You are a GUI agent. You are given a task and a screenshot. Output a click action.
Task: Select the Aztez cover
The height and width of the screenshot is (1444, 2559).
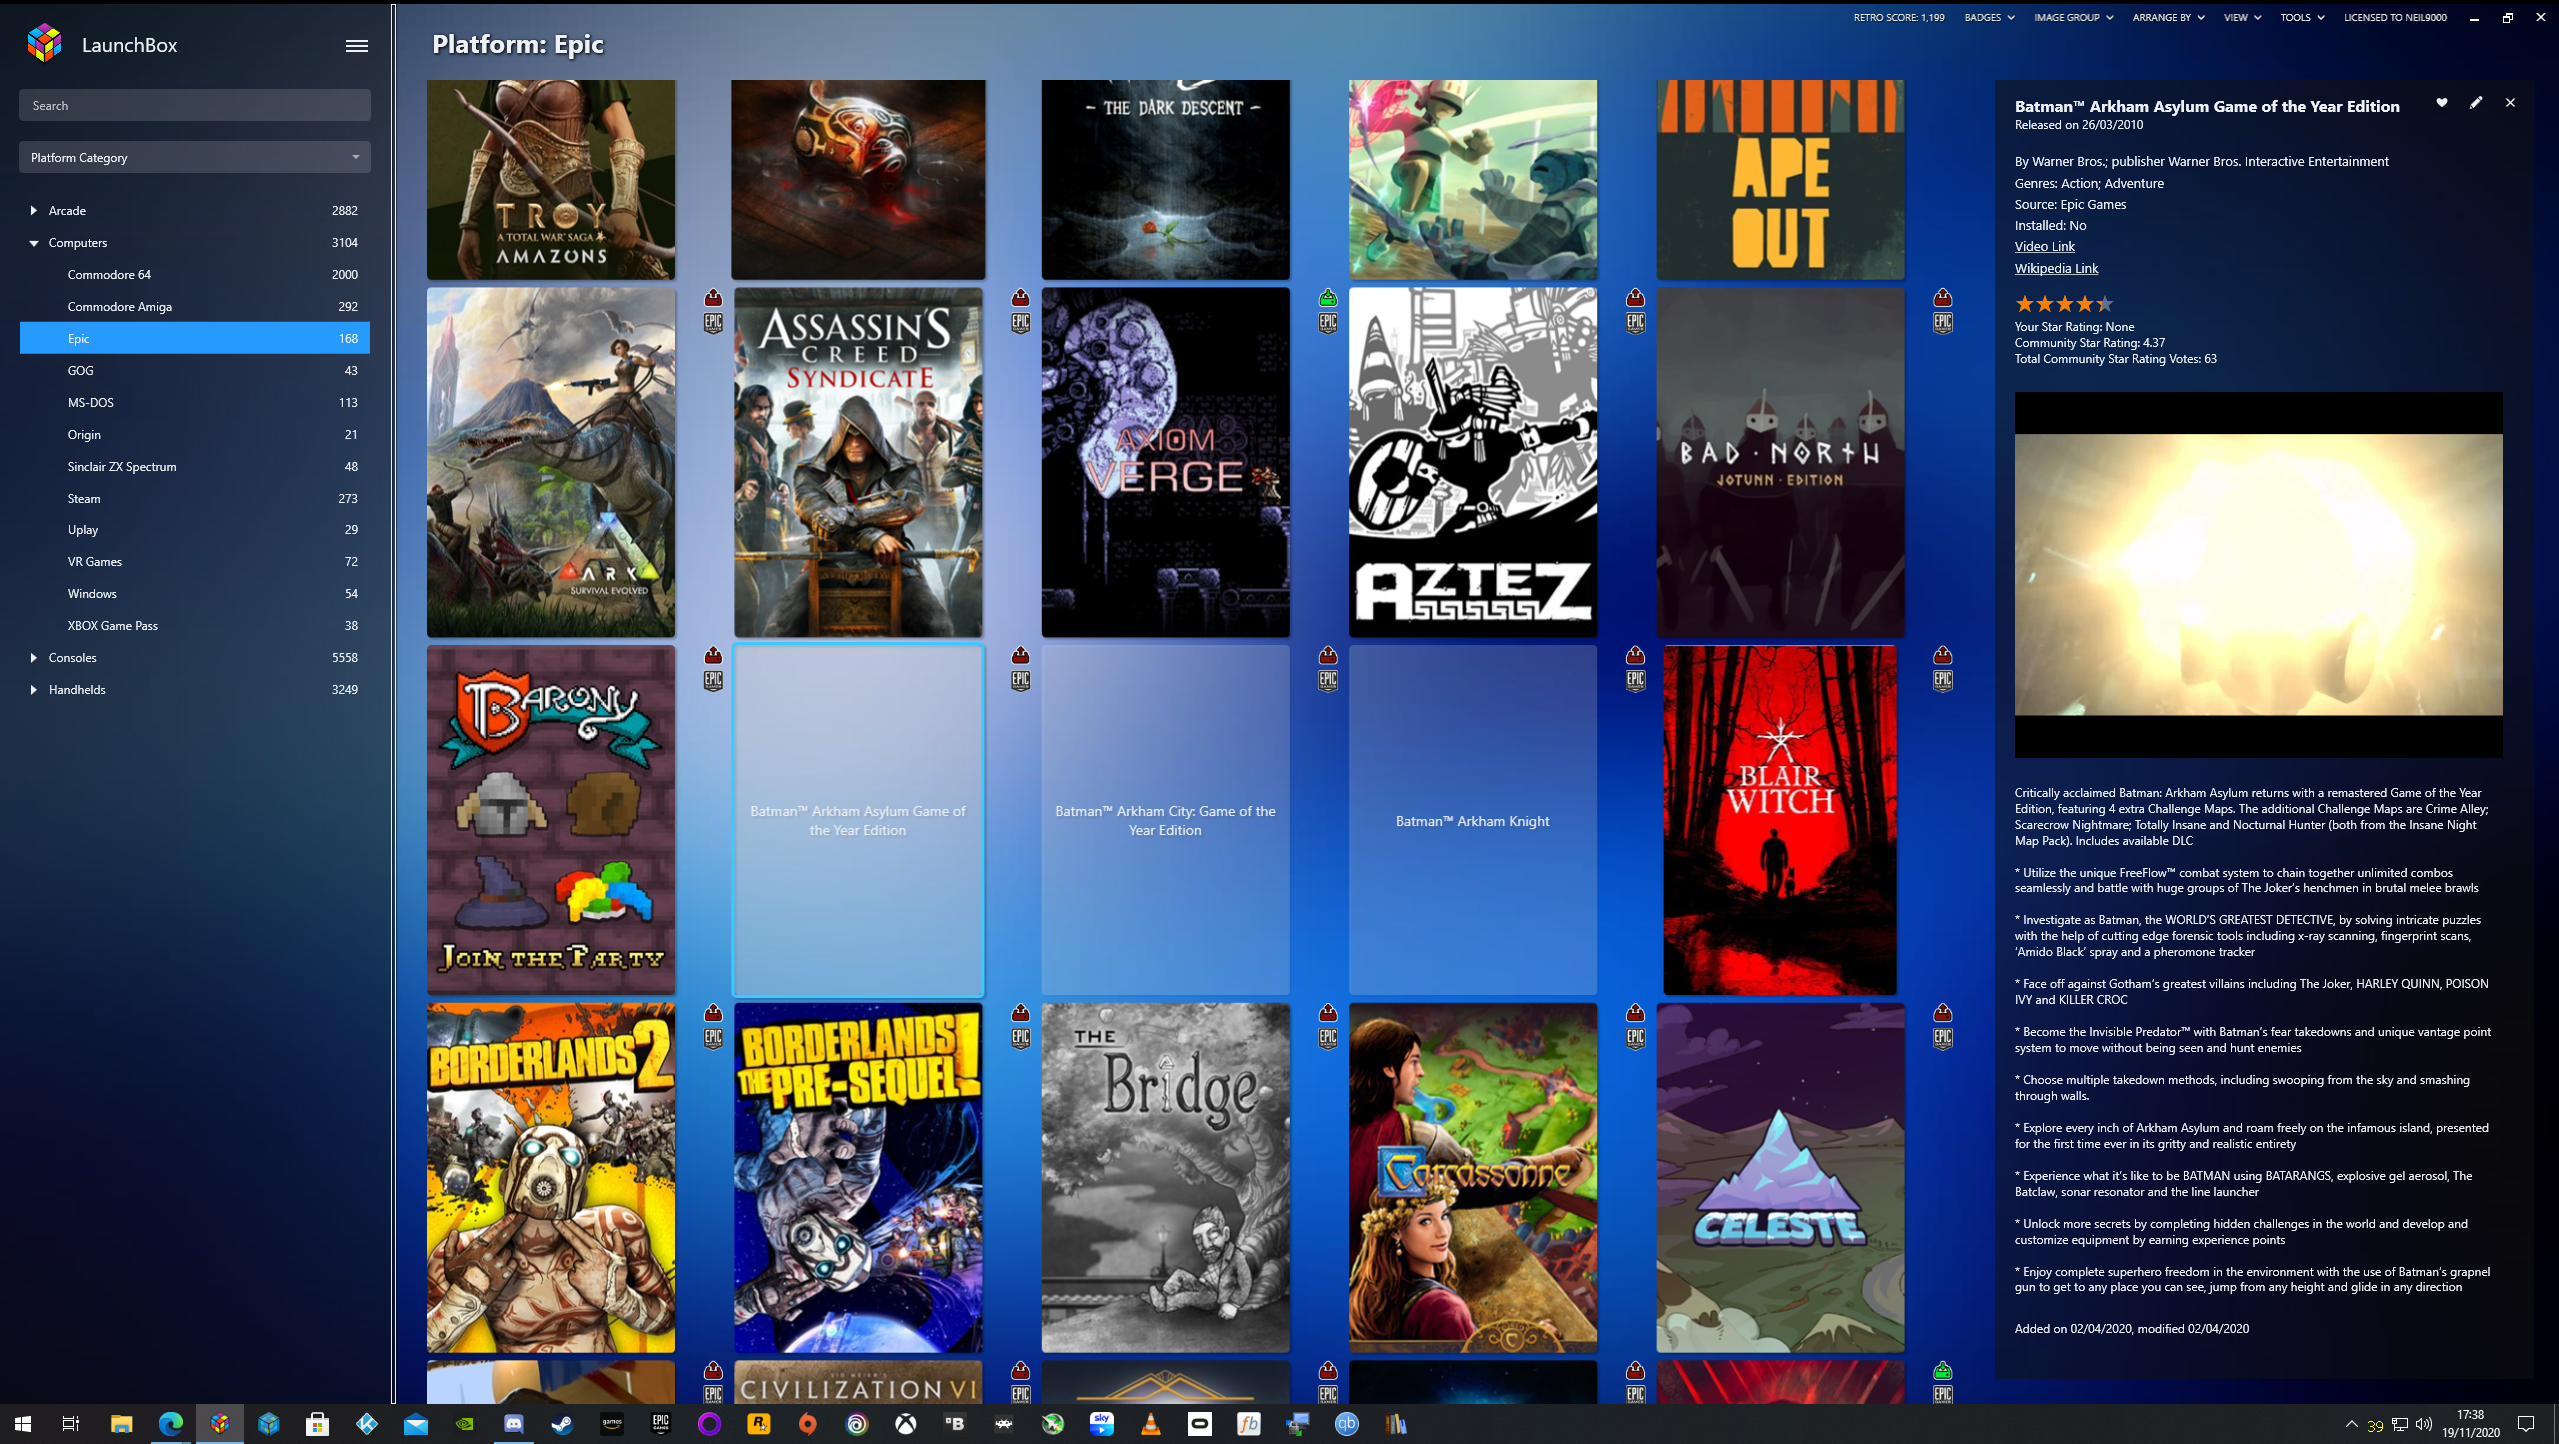click(x=1473, y=463)
